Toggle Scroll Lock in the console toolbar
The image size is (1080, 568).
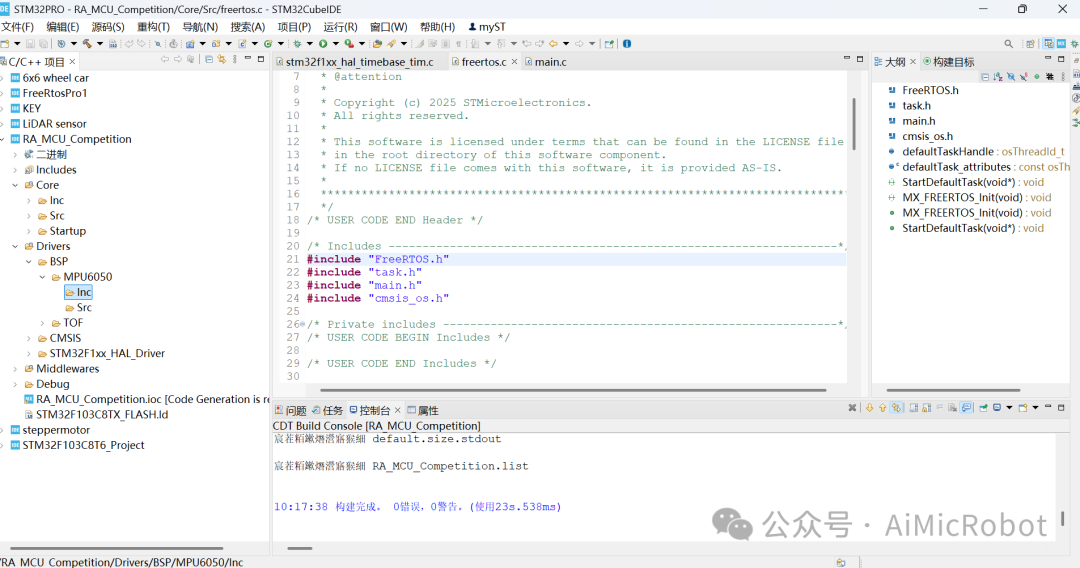click(926, 408)
